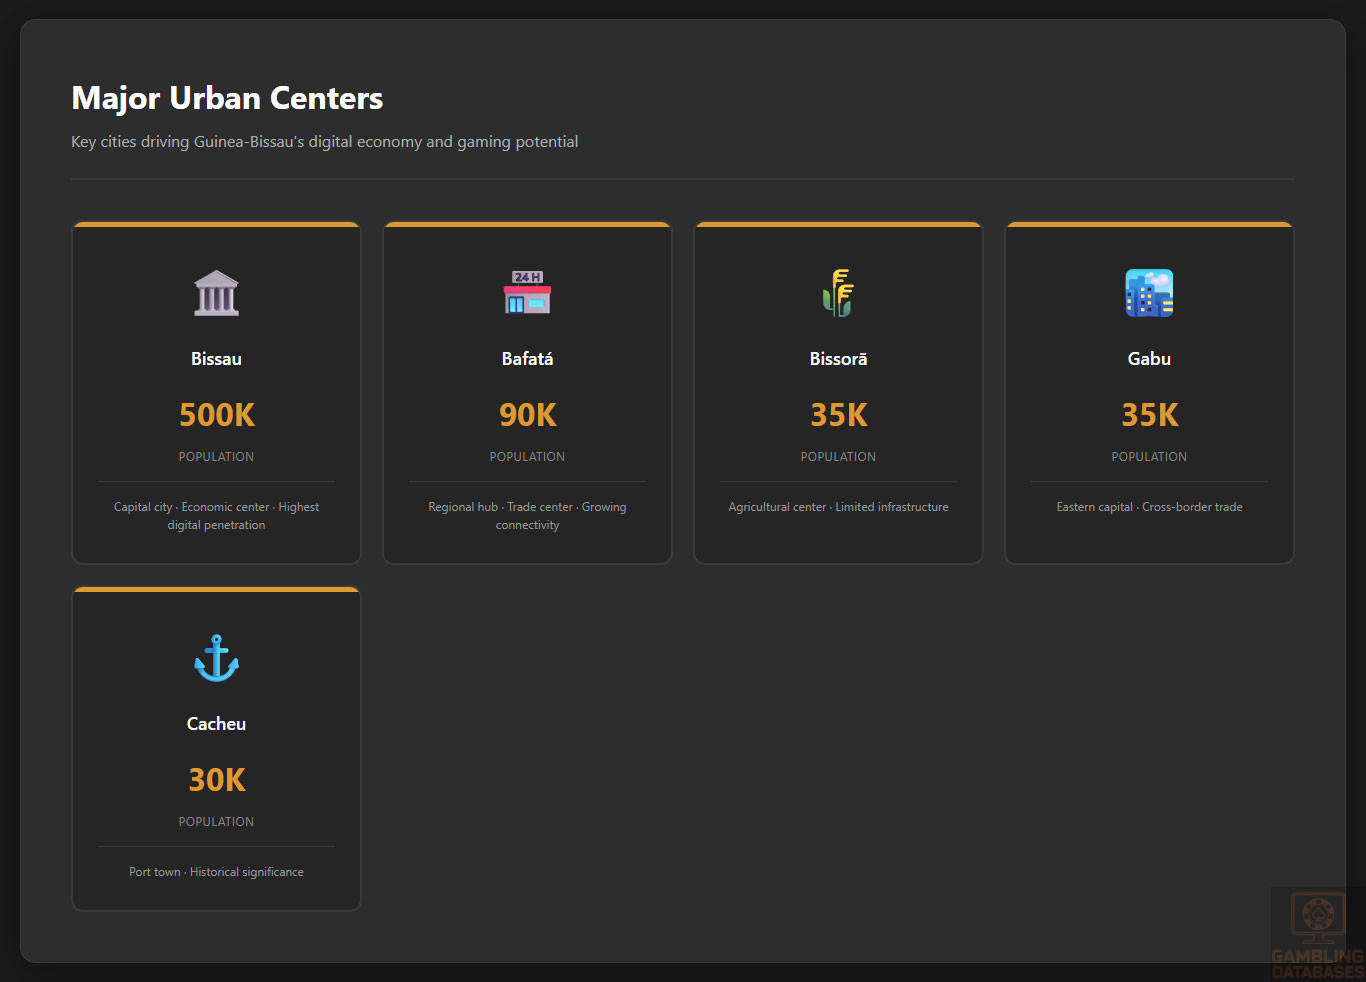Screen dimensions: 1366x982
Task: Click the 30K population figure
Action: 216,780
